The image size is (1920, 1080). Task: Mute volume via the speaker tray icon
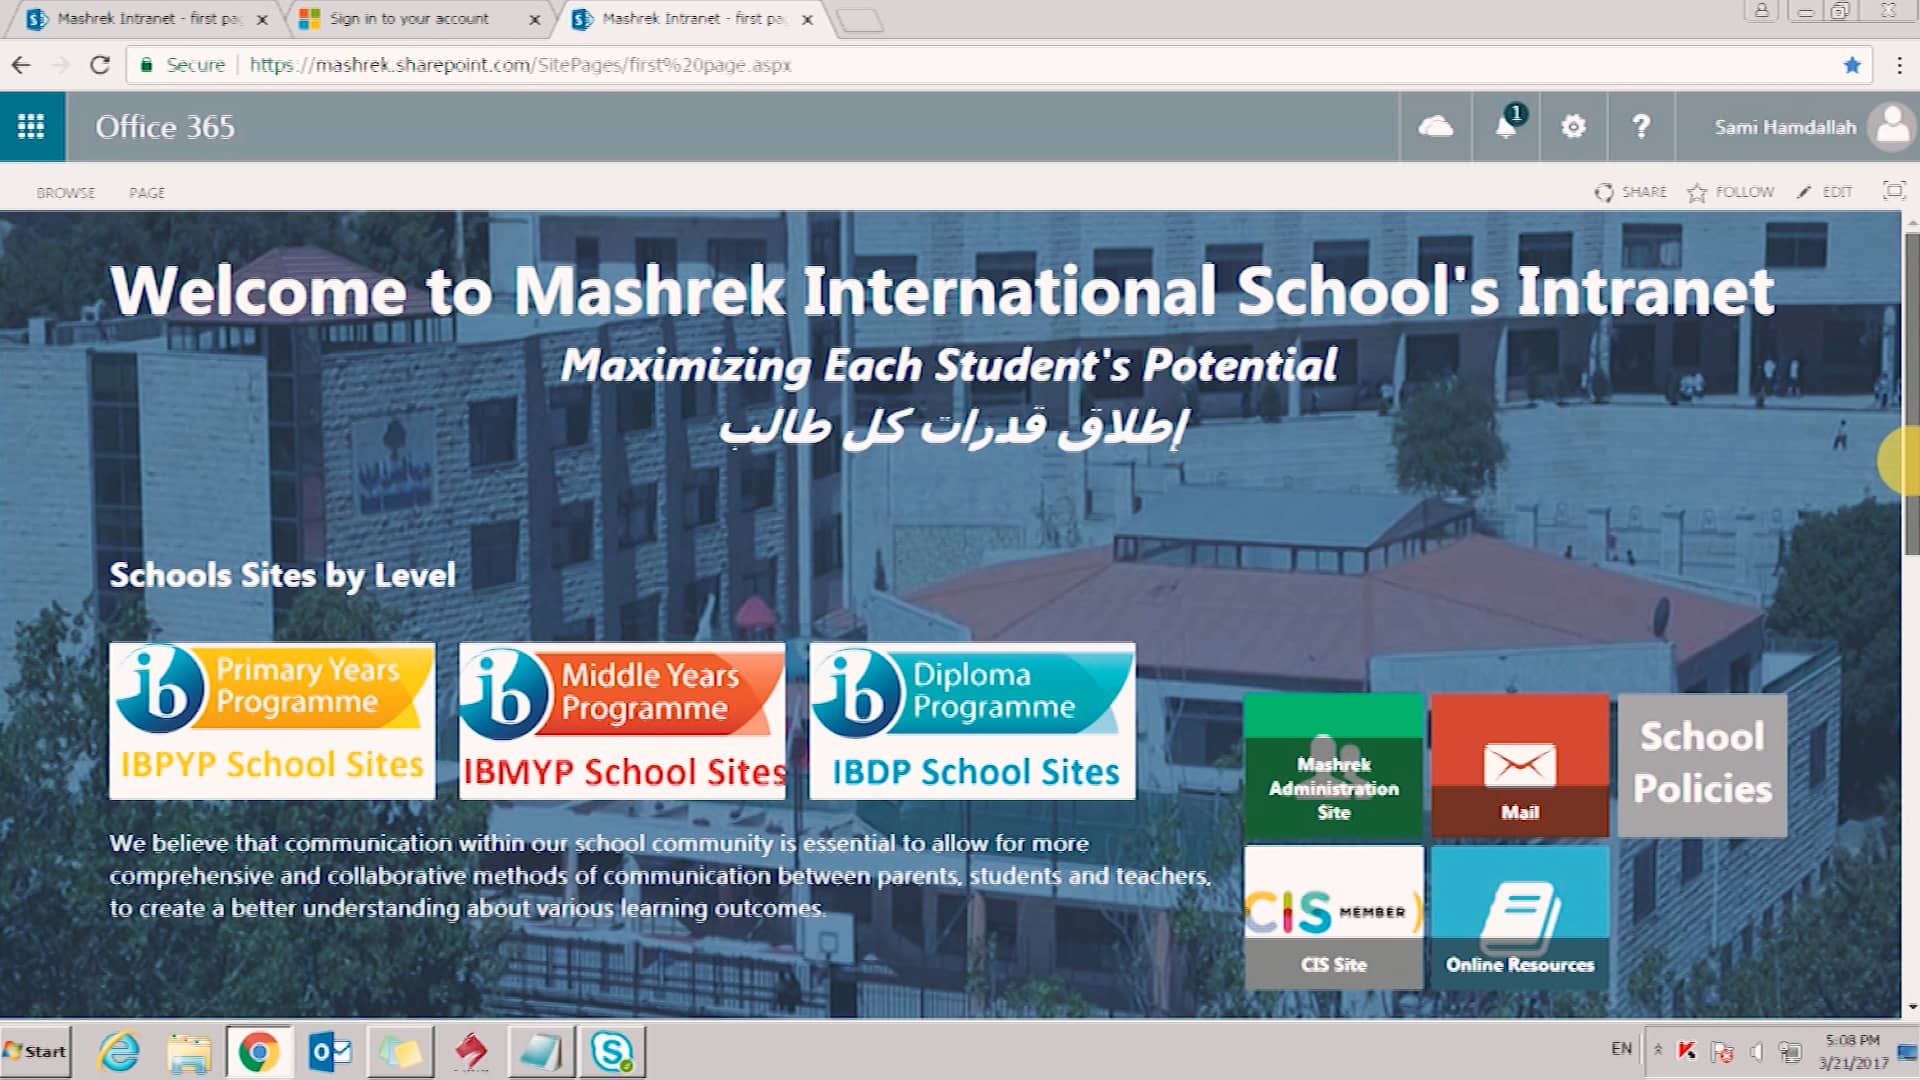point(1757,1051)
